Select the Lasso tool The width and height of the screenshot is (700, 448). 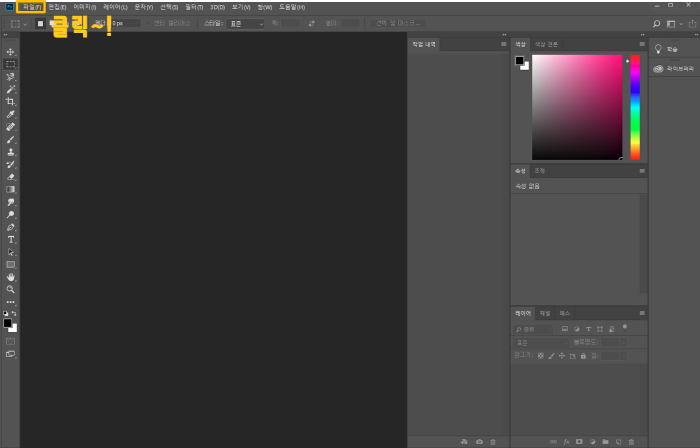(x=10, y=77)
